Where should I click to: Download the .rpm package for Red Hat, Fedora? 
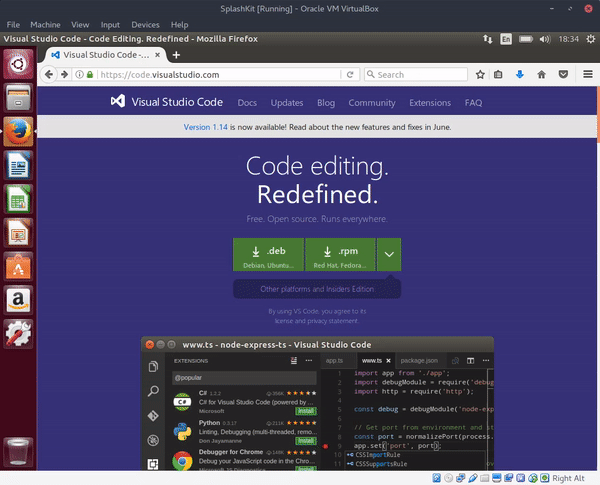click(x=341, y=255)
